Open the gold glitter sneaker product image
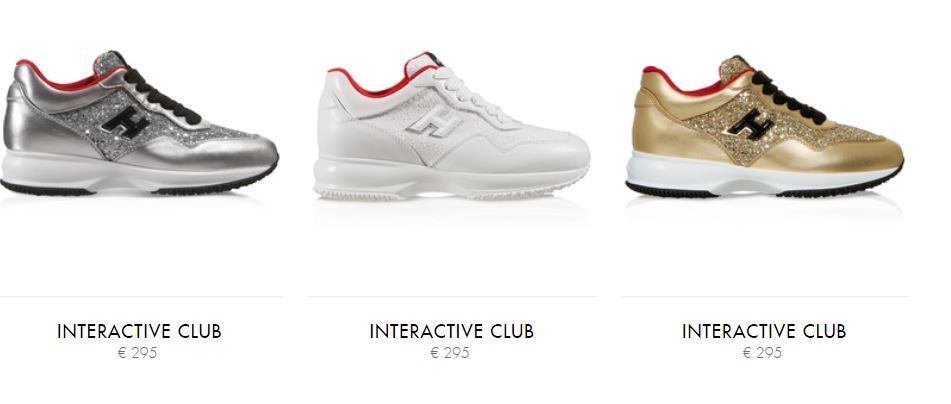Screen dimensions: 951x404 click(764, 126)
